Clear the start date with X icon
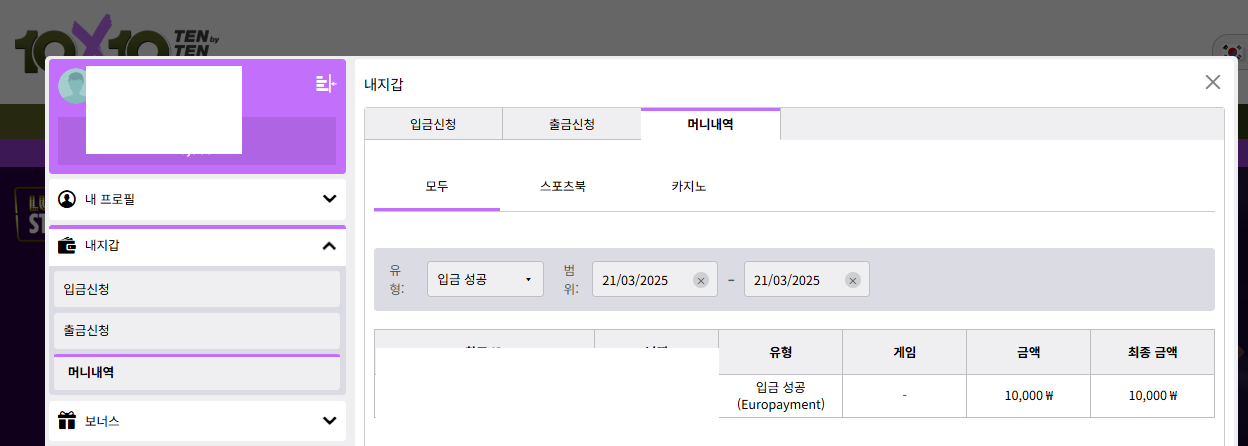Screen dimensions: 1248x446 [701, 280]
